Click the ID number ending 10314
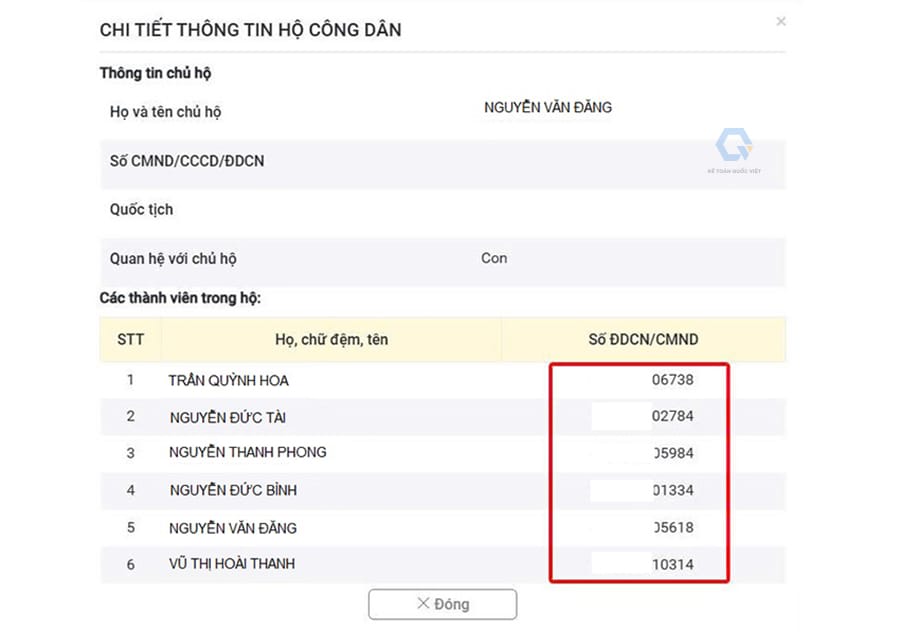This screenshot has height=632, width=900. tap(672, 565)
